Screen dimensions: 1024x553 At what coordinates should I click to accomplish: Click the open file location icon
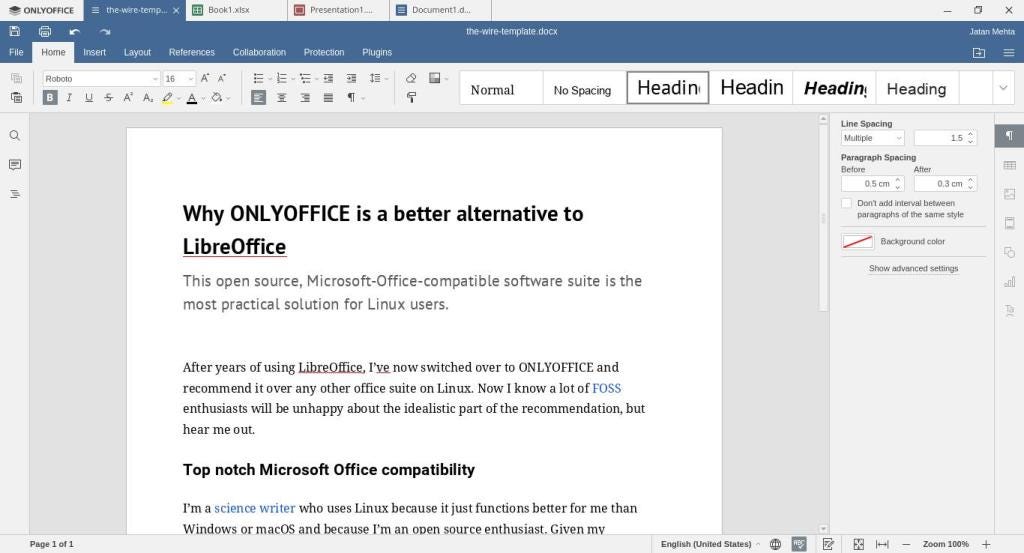[979, 53]
